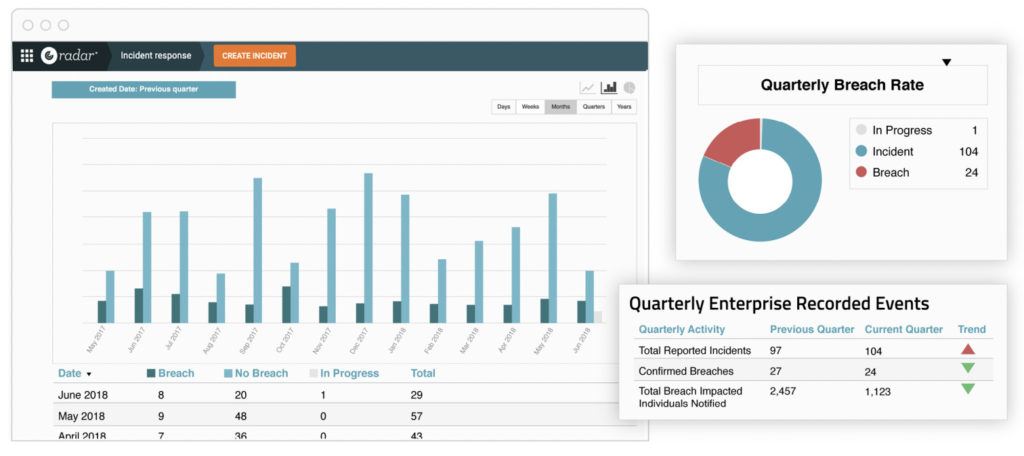Click the Radar logo
Viewport: 1024px width, 456px height.
68,56
